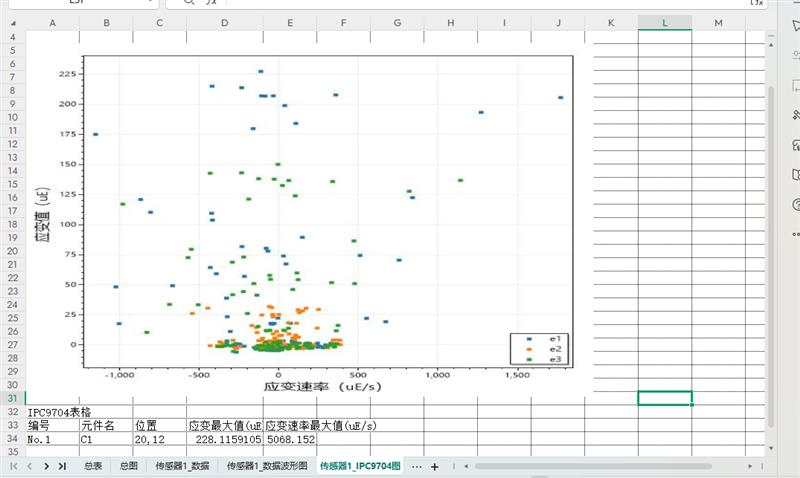Click the select-all corner triangle
Image resolution: width=800 pixels, height=478 pixels.
pos(12,22)
